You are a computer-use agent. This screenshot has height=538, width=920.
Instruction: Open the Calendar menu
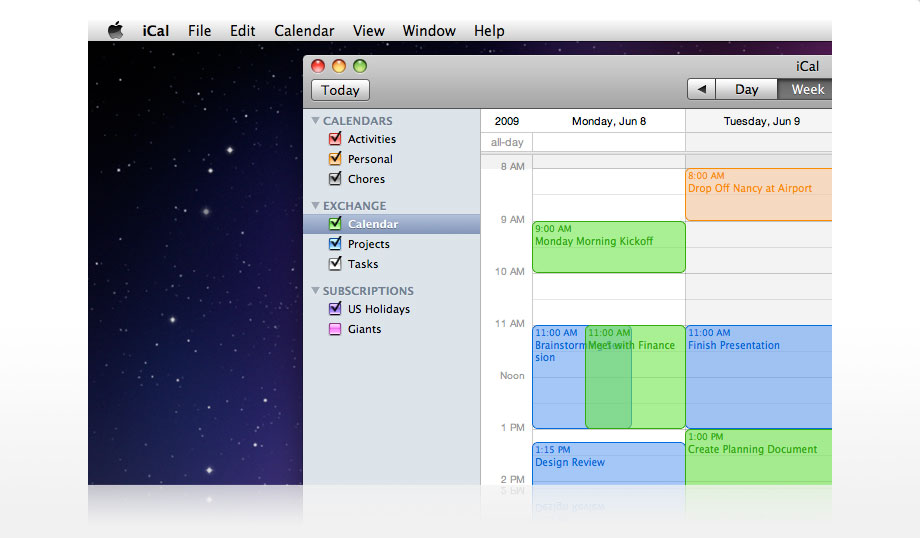(x=304, y=31)
